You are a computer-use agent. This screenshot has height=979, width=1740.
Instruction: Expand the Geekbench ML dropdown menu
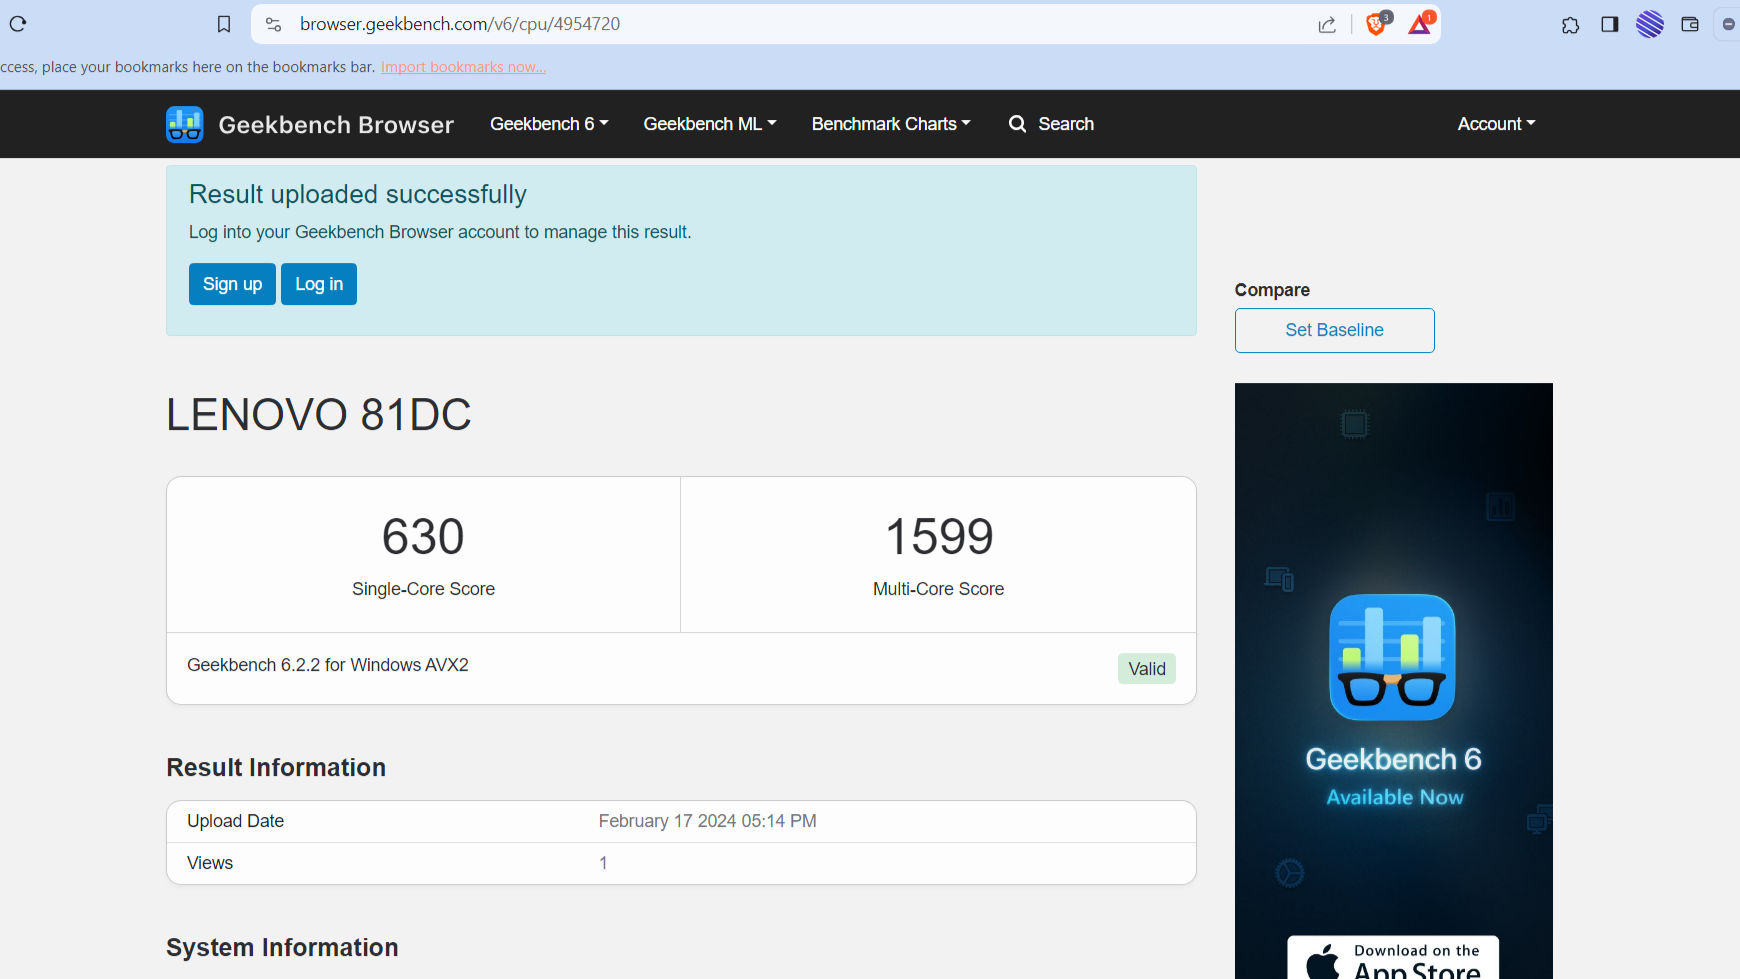coord(710,124)
